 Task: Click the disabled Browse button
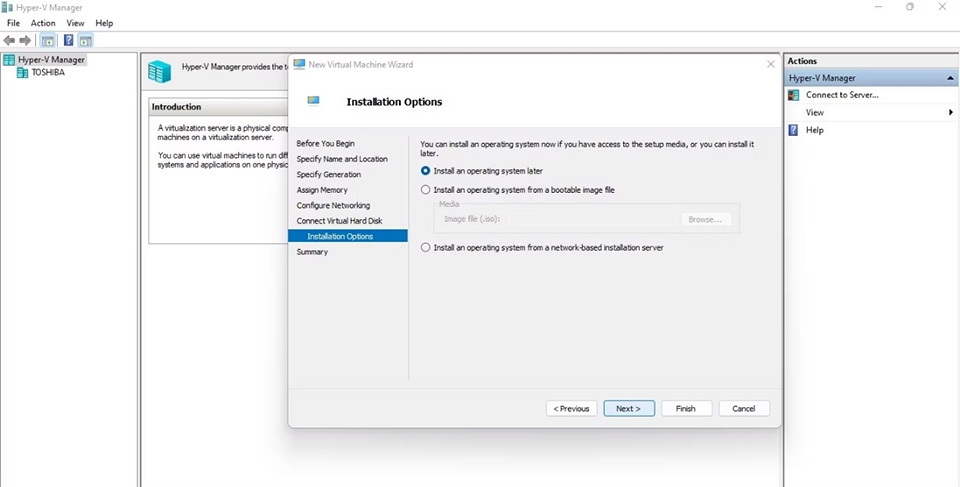pyautogui.click(x=706, y=219)
